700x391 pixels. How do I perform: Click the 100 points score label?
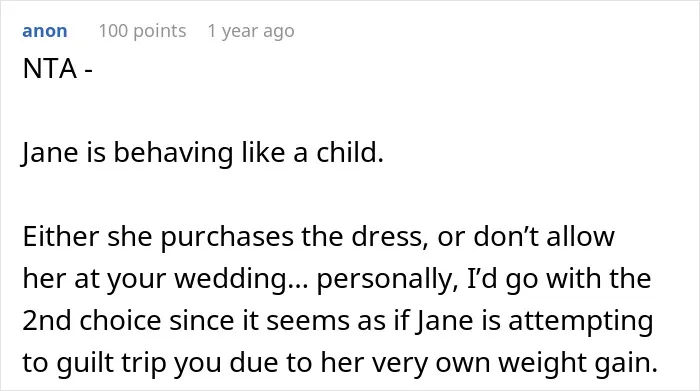pos(142,31)
